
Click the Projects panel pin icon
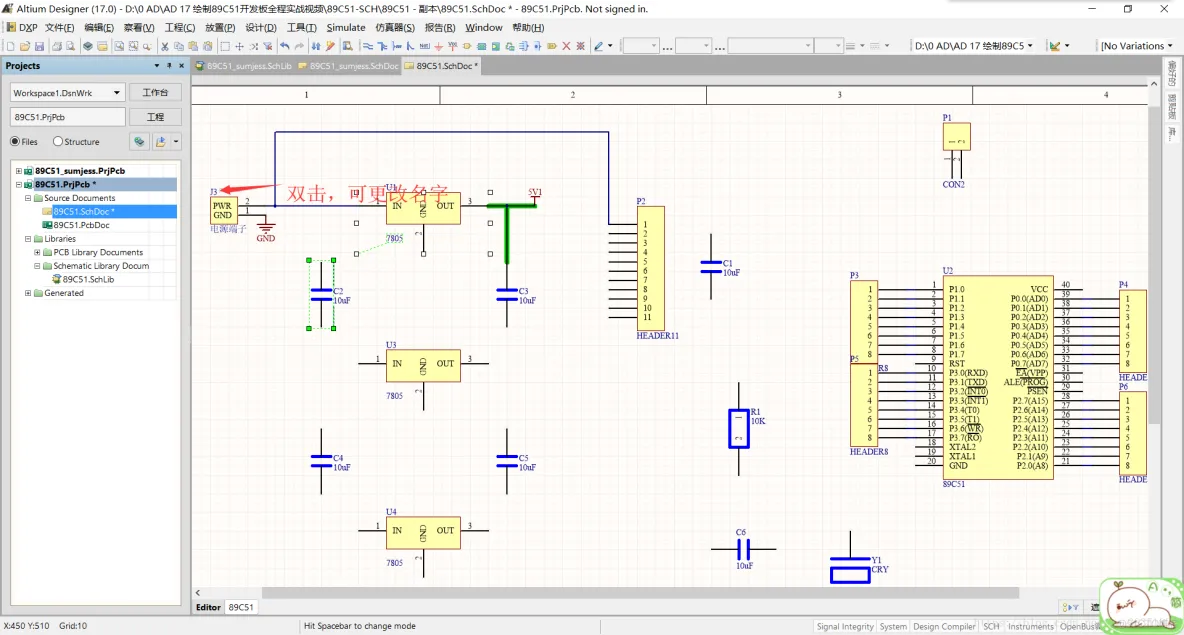coord(169,66)
